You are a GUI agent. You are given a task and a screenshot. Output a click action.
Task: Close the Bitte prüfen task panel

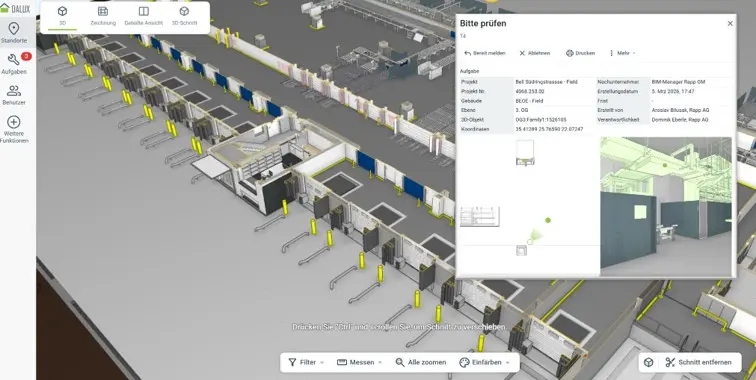[730, 24]
